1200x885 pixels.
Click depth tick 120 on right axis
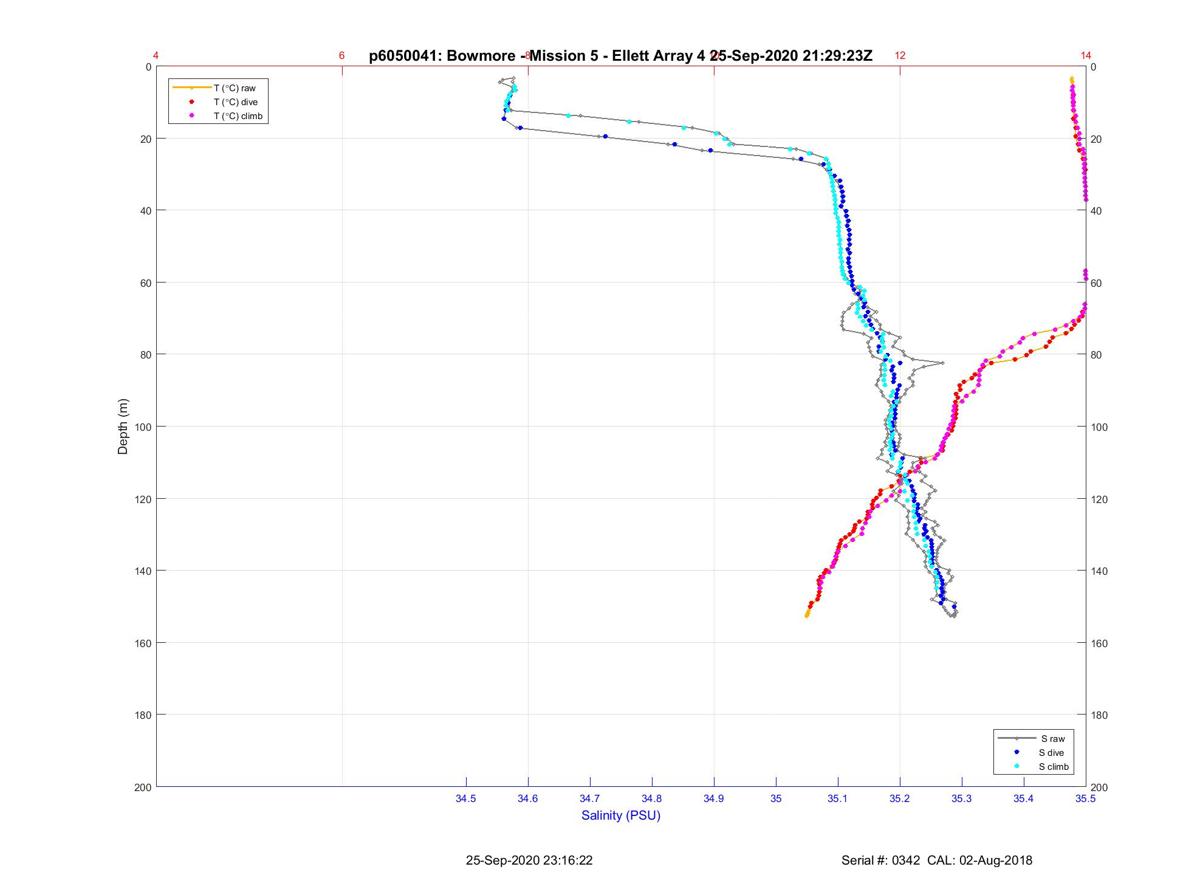(x=1100, y=499)
